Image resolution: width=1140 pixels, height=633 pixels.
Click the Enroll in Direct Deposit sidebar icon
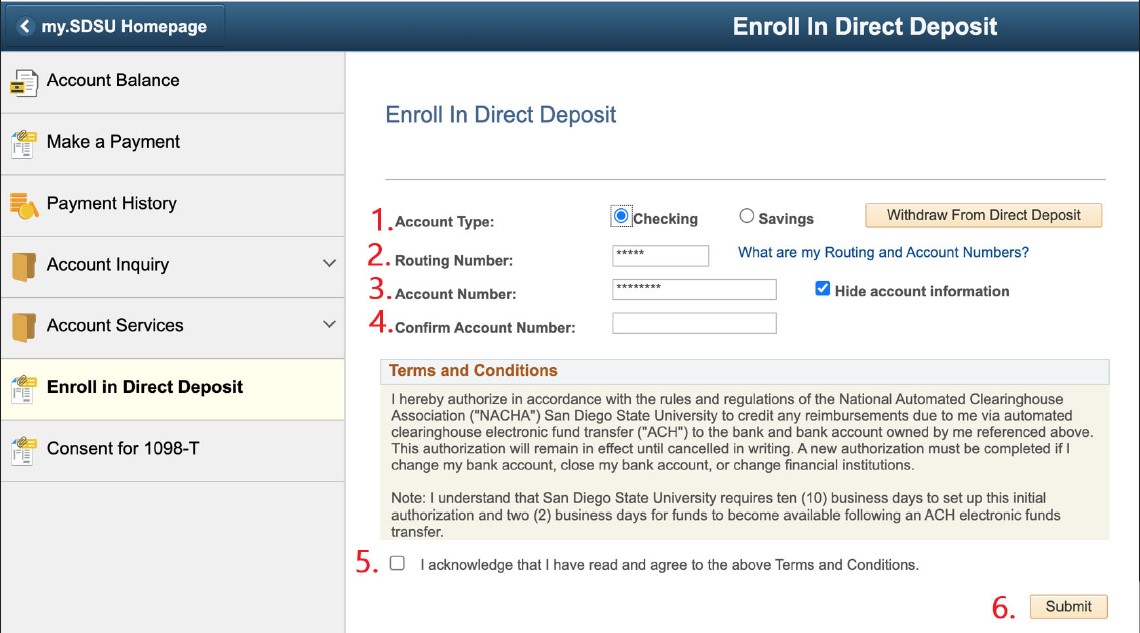pyautogui.click(x=23, y=390)
